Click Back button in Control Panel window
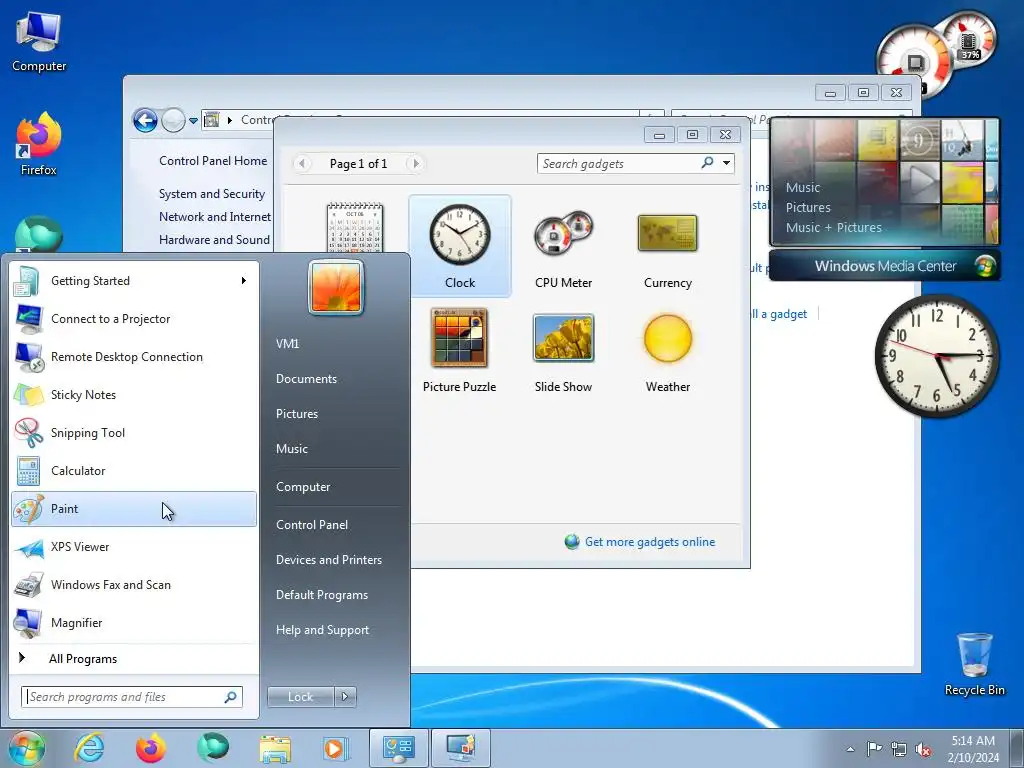The height and width of the screenshot is (768, 1024). (145, 120)
